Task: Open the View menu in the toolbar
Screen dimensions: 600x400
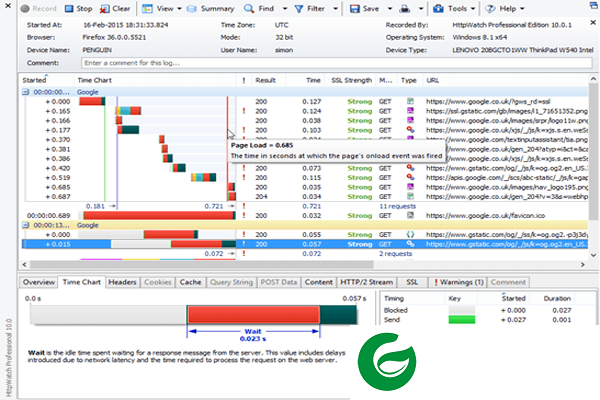Action: click(161, 8)
